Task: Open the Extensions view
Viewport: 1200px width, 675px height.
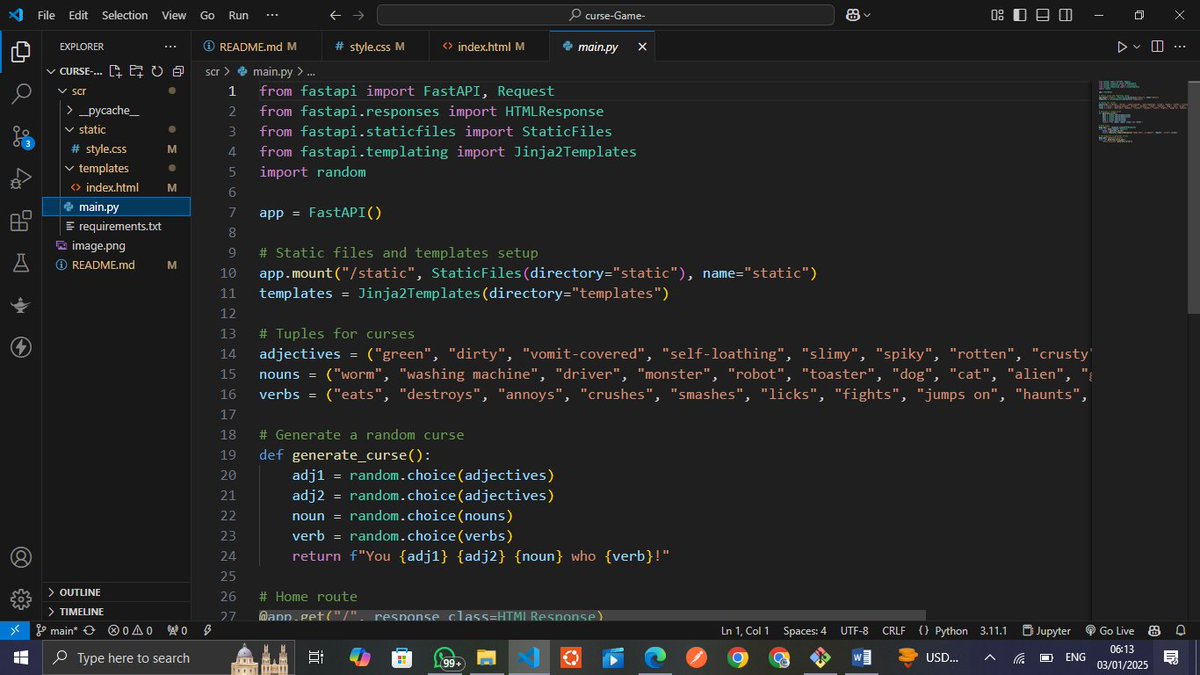Action: tap(20, 221)
